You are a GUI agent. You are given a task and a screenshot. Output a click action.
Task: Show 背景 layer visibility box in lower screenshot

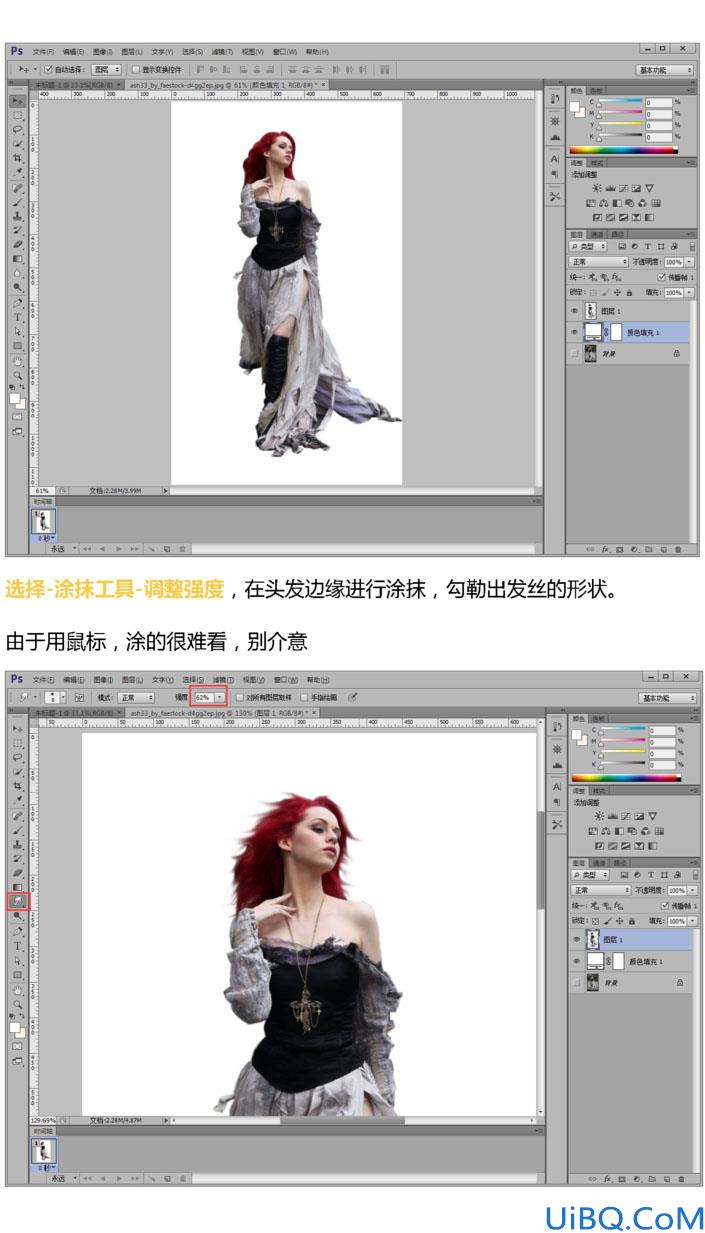[576, 983]
